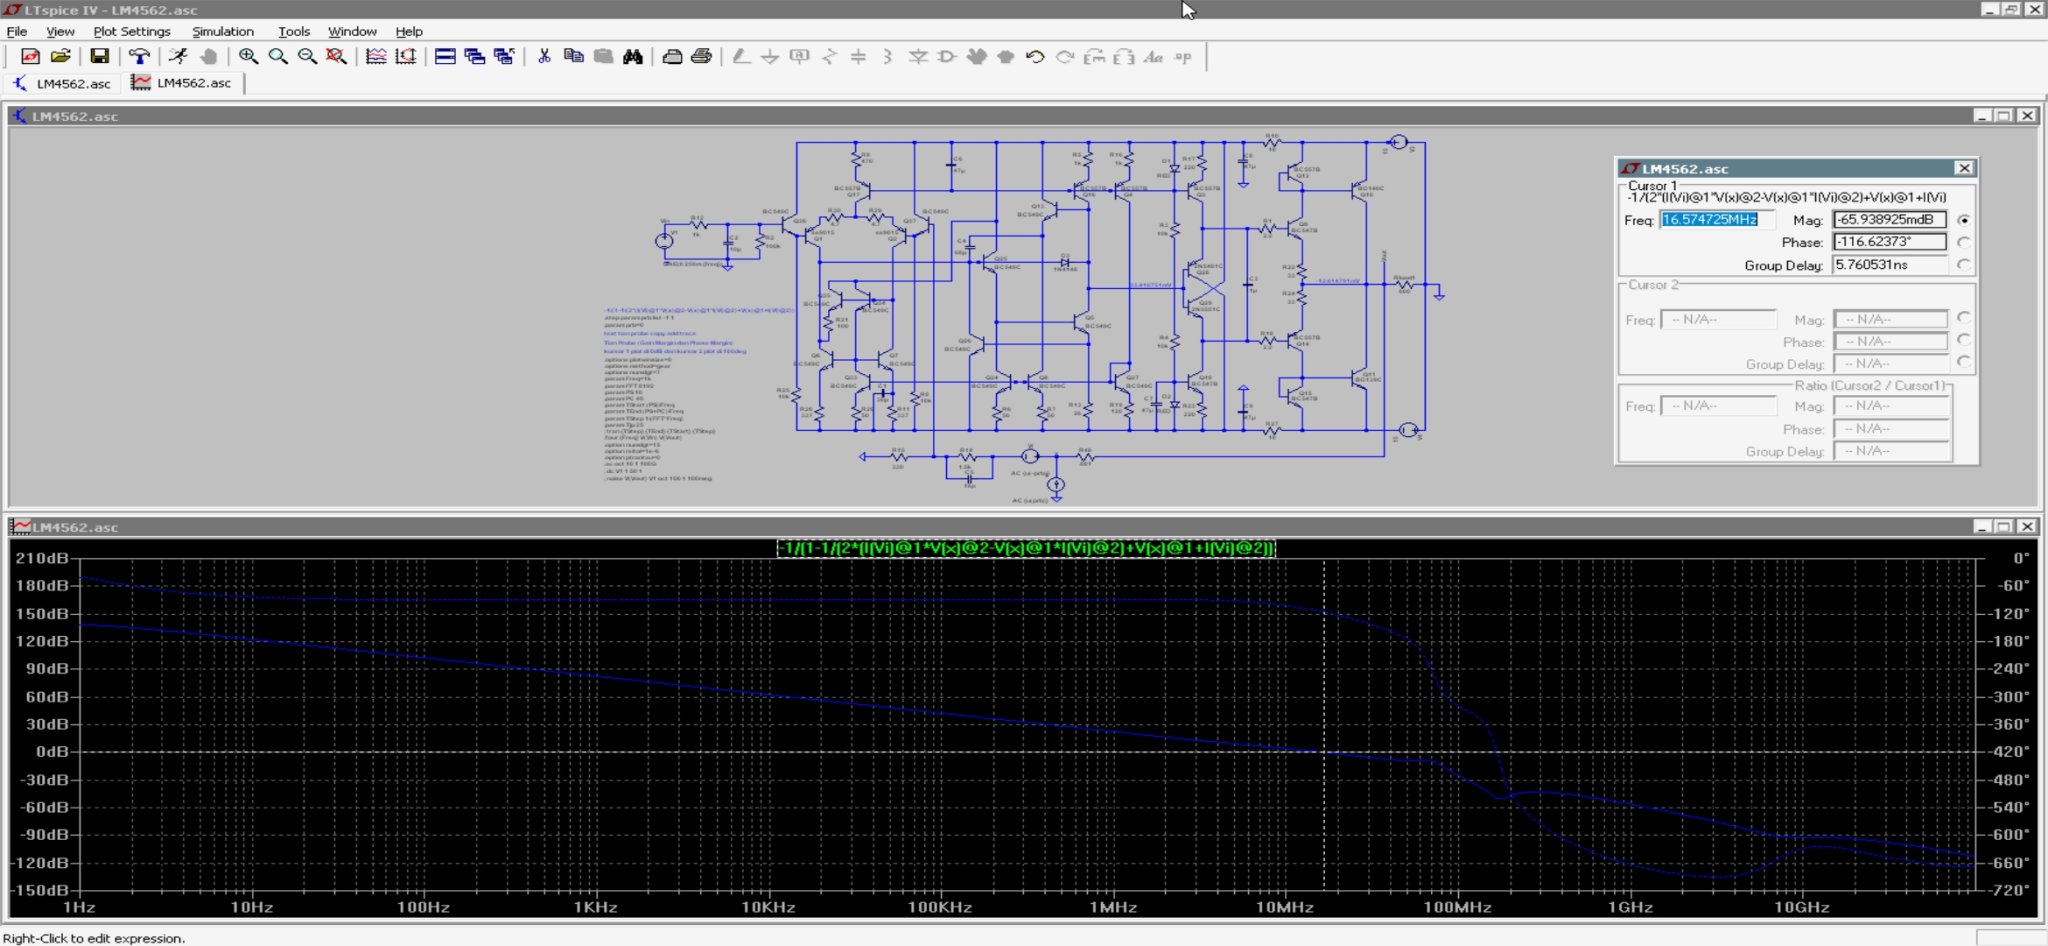This screenshot has width=2048, height=946.
Task: Click the SPICE Directive .op icon
Action: tap(1184, 57)
